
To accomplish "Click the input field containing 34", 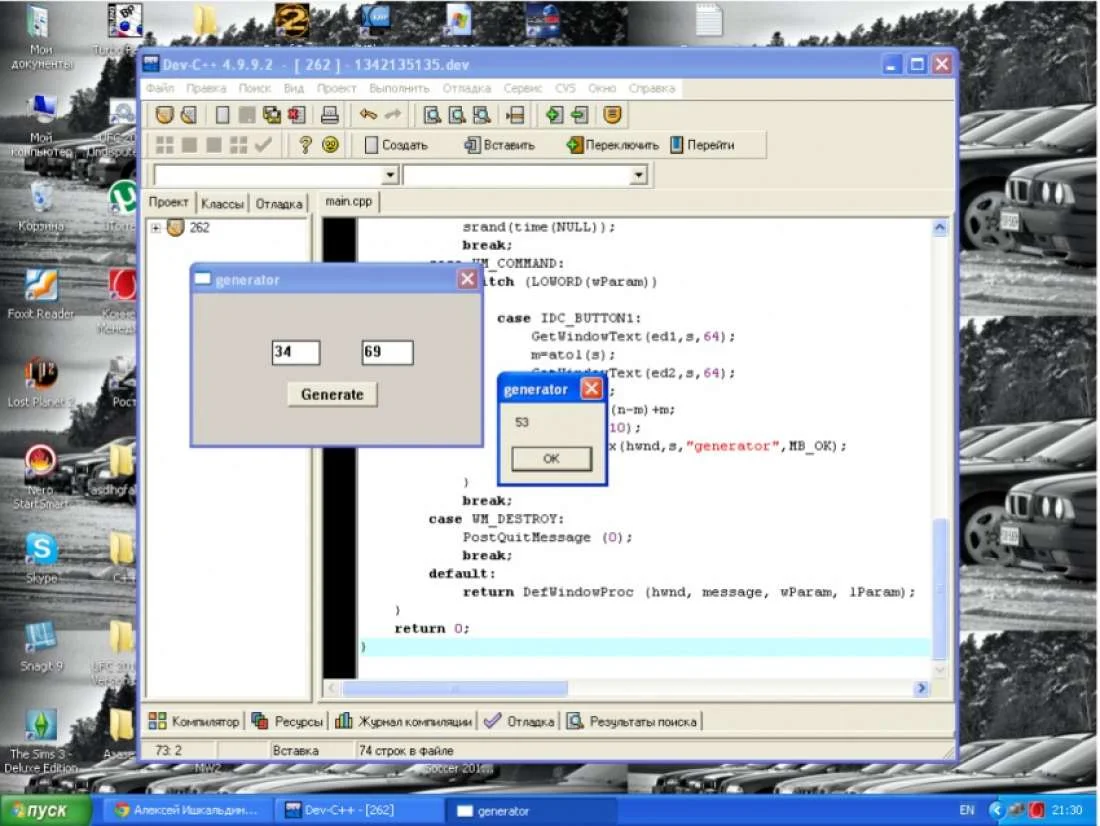I will point(295,353).
